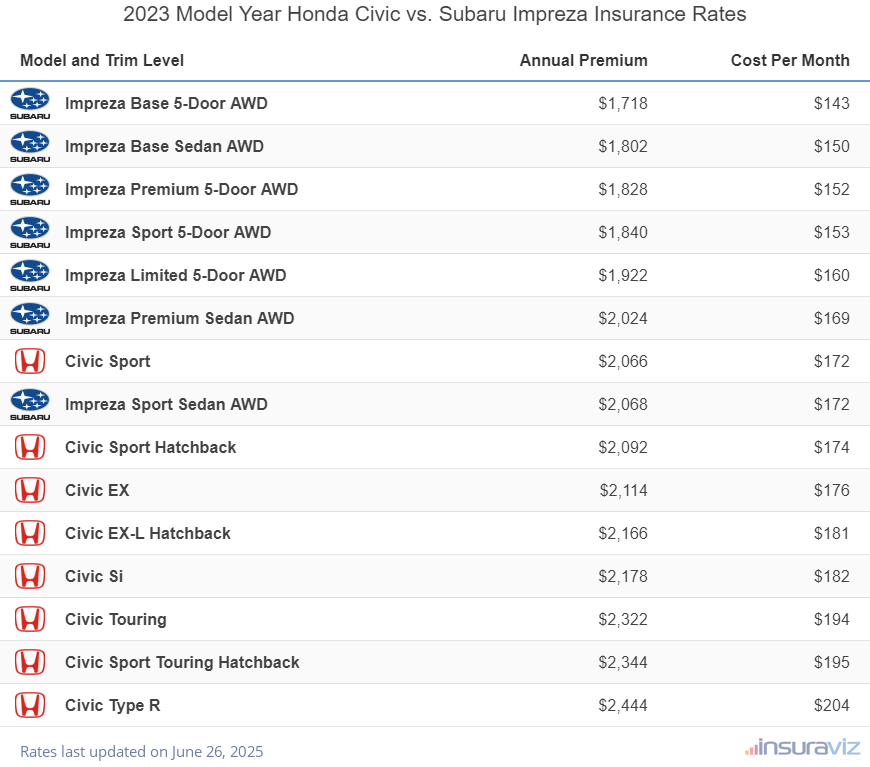Click Honda logo beside Civic EX-L Hatchback

30,533
